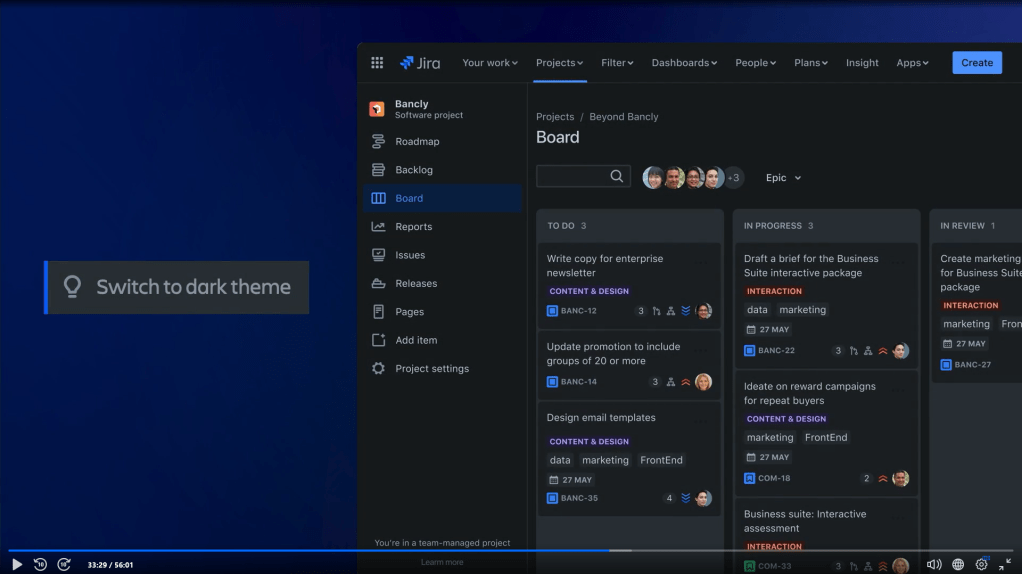1022x574 pixels.
Task: Open Roadmap in the project sidebar
Action: pos(416,142)
